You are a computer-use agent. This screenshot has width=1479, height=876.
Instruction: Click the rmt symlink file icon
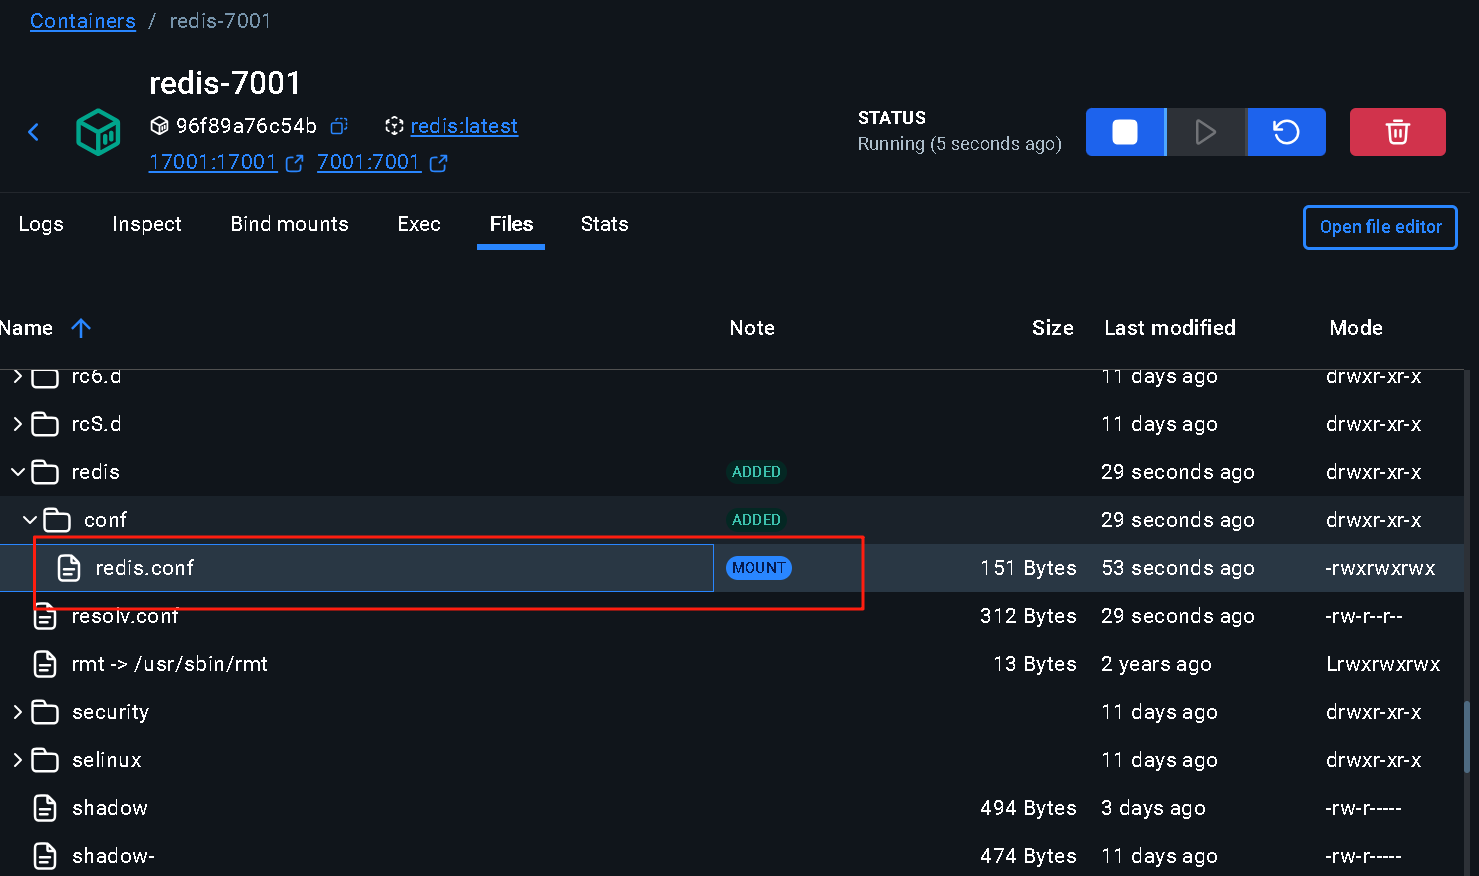[x=45, y=664]
